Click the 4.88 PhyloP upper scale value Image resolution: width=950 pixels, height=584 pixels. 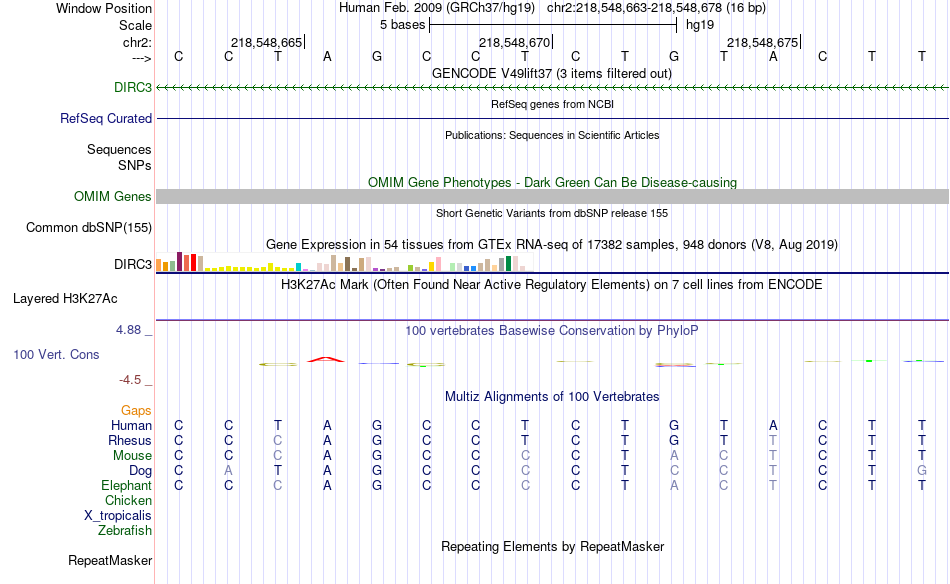tap(128, 330)
